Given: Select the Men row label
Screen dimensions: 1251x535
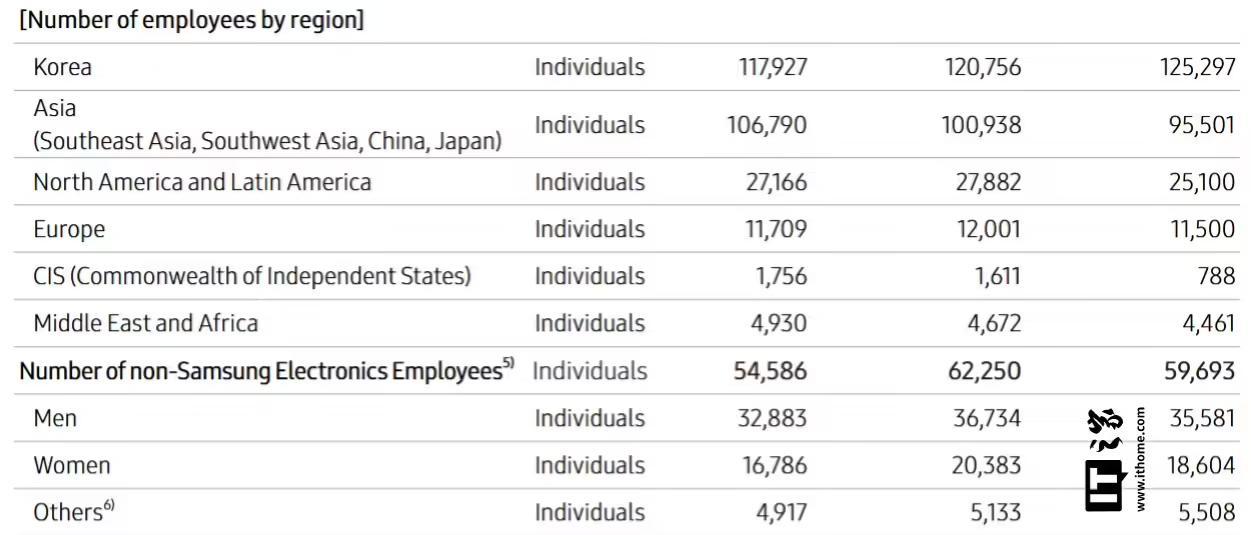Looking at the screenshot, I should [55, 418].
